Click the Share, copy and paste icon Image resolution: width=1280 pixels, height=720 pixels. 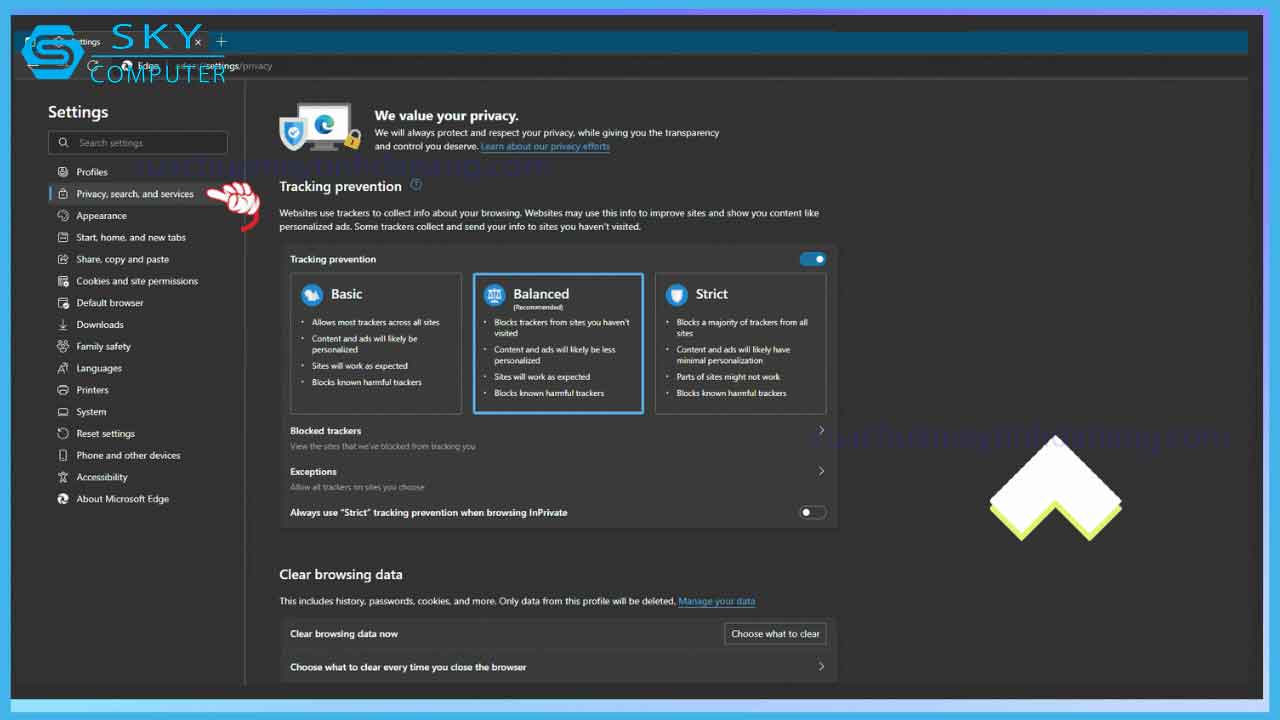pyautogui.click(x=63, y=260)
